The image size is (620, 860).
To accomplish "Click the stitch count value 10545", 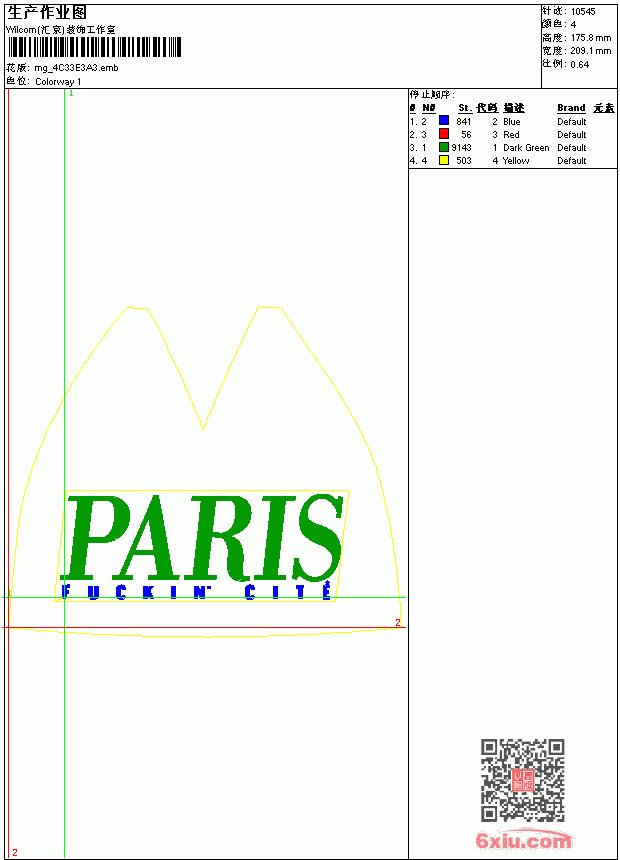I will coord(583,12).
